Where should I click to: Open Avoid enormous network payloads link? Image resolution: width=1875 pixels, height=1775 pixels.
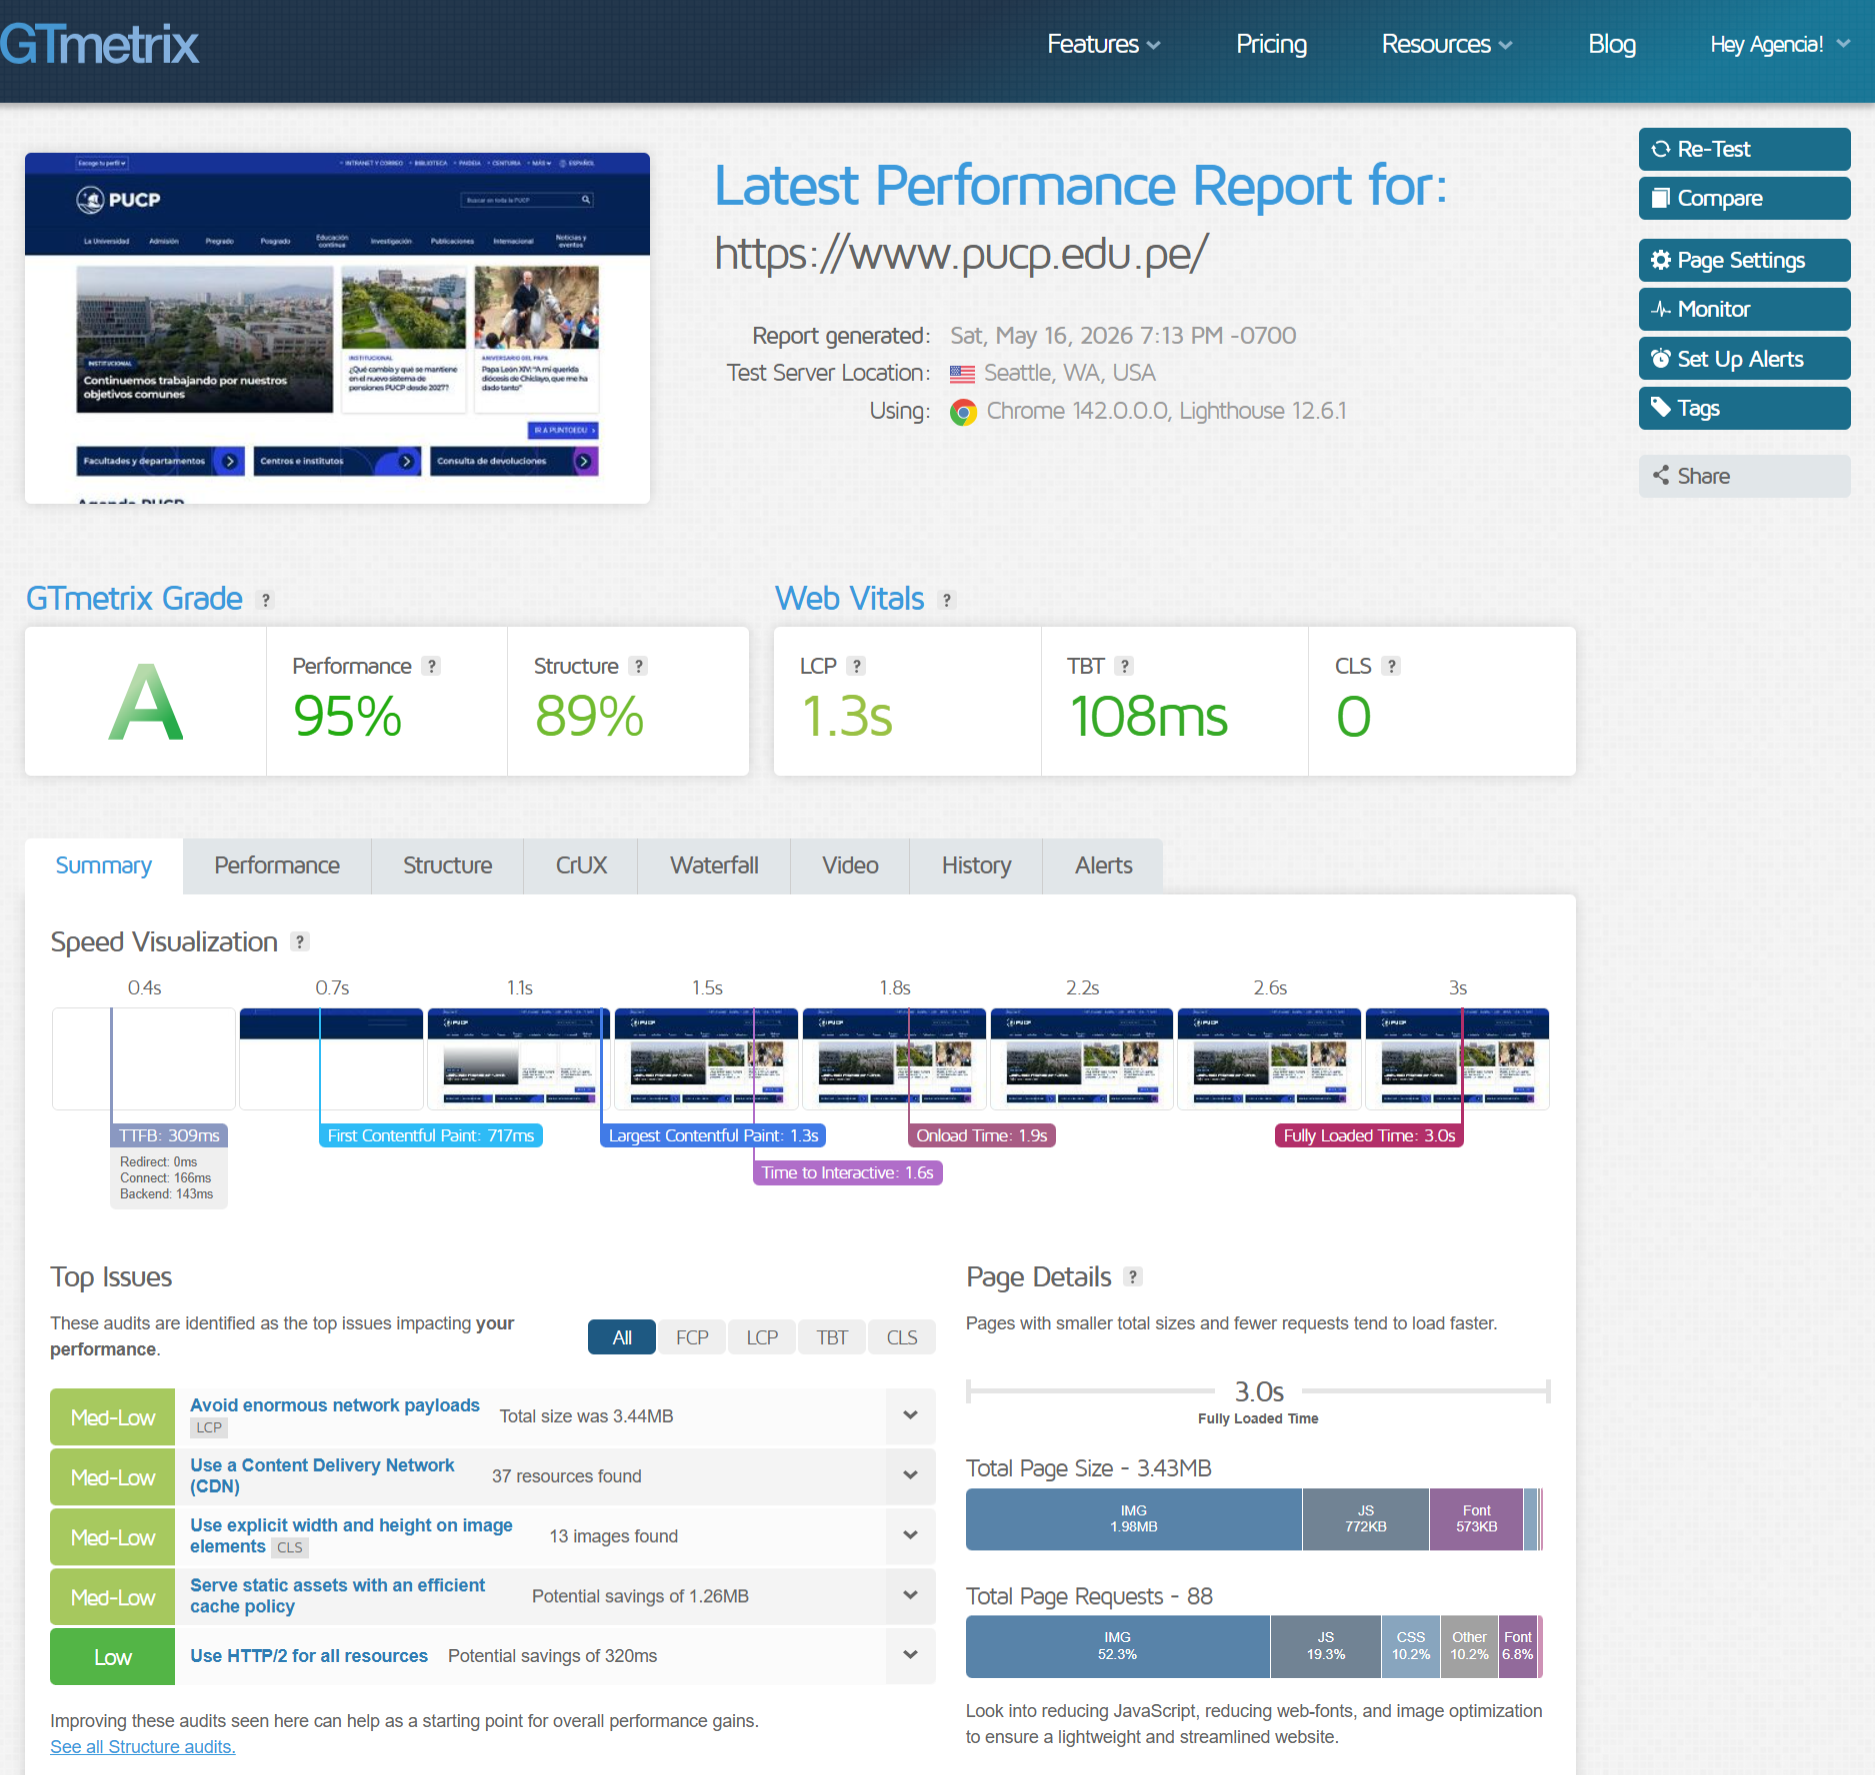(335, 1405)
